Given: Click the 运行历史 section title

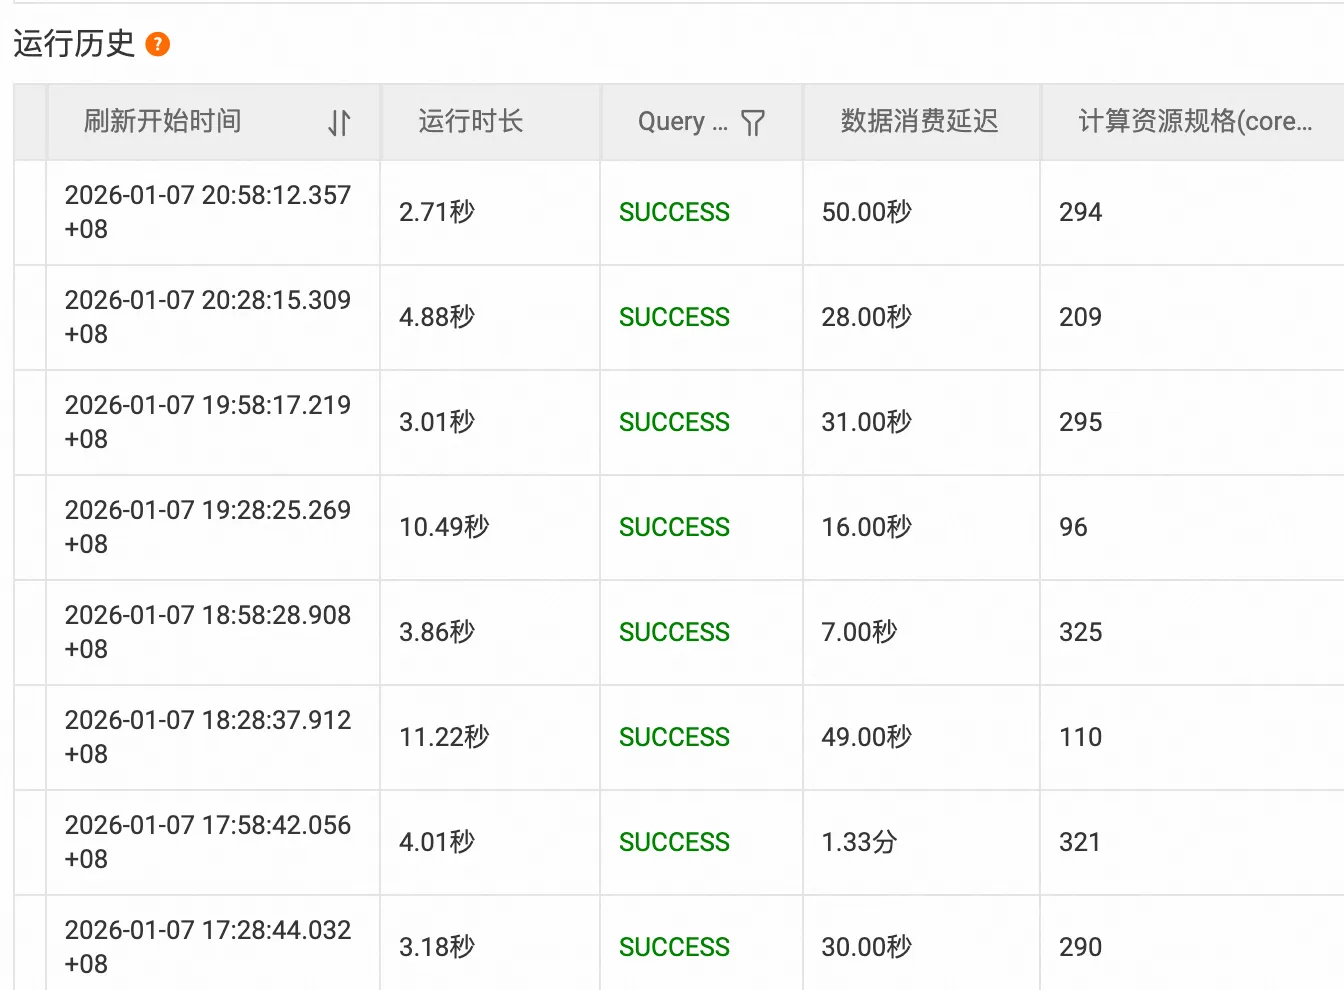Looking at the screenshot, I should [74, 44].
